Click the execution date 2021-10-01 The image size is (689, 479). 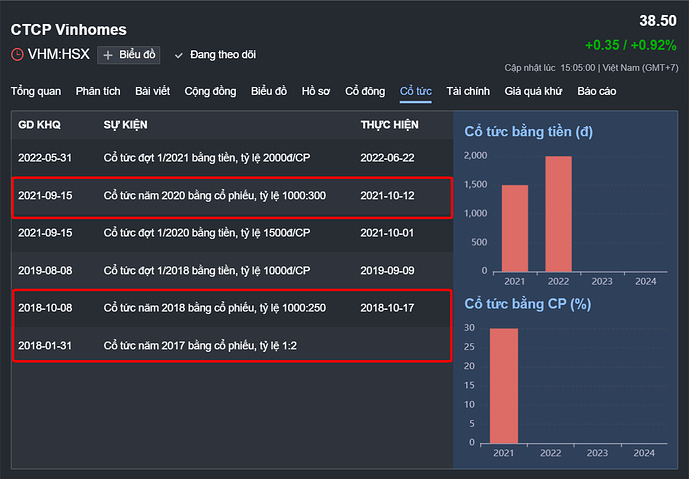387,233
